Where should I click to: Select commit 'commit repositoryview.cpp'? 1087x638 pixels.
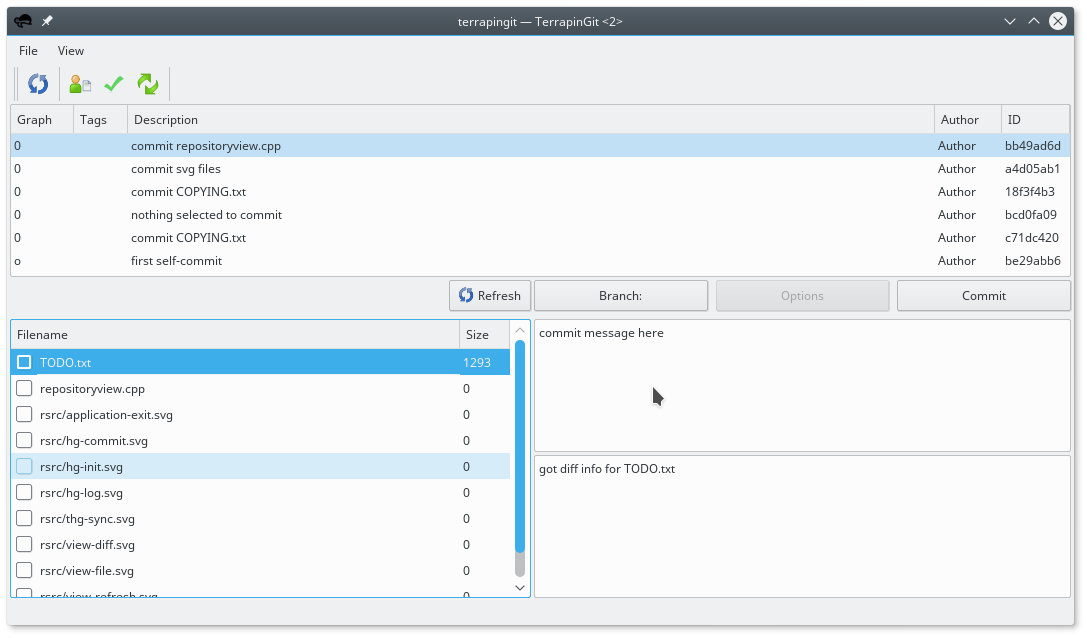coord(540,146)
